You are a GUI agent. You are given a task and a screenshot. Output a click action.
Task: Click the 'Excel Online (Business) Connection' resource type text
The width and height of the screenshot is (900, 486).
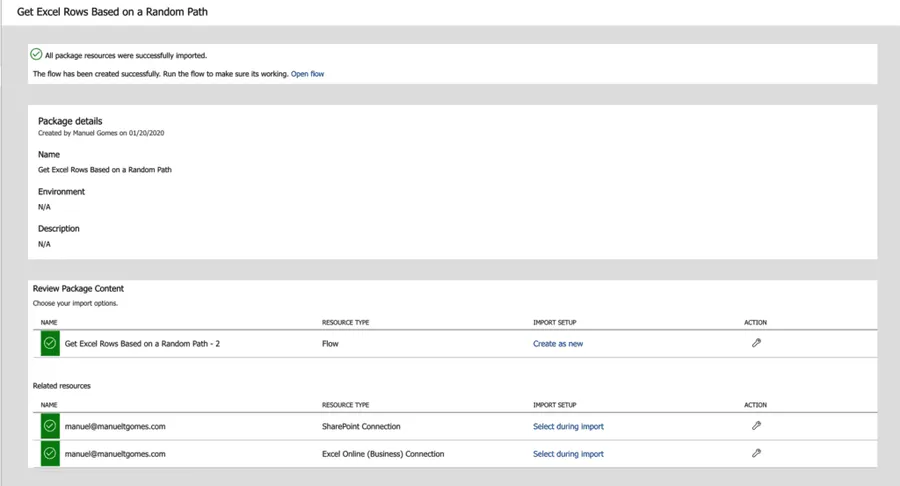385,454
